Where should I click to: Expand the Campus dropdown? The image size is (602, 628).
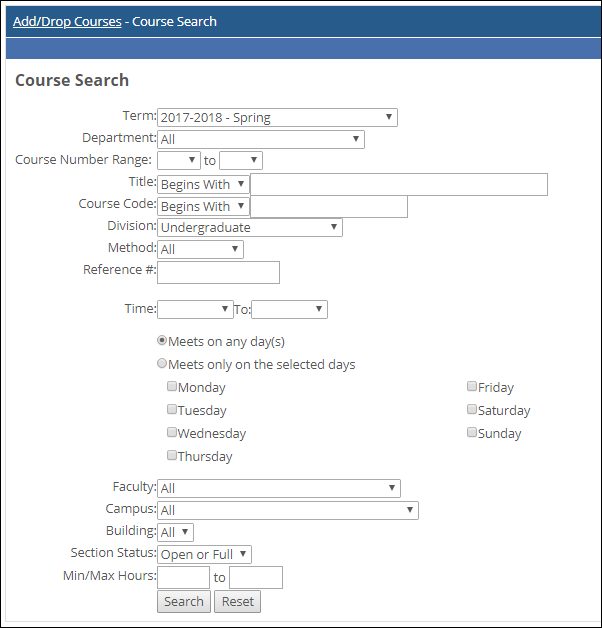pos(287,511)
